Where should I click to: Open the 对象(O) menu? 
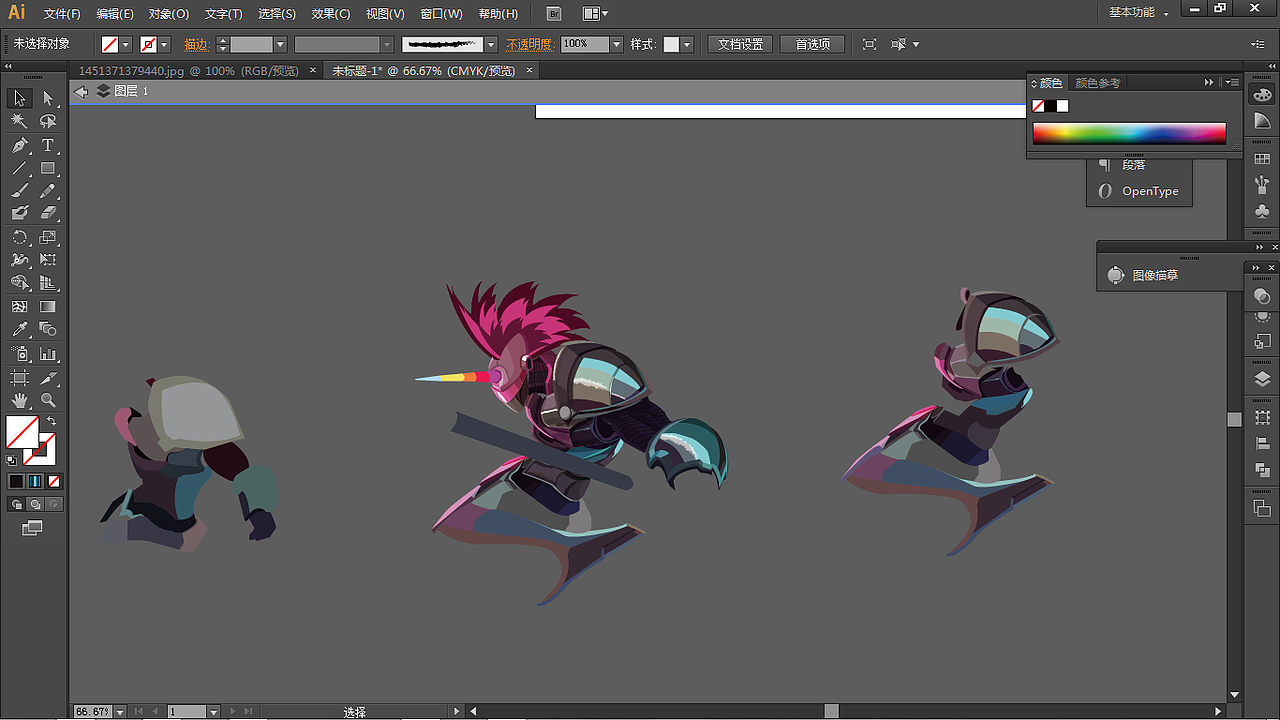pos(169,14)
